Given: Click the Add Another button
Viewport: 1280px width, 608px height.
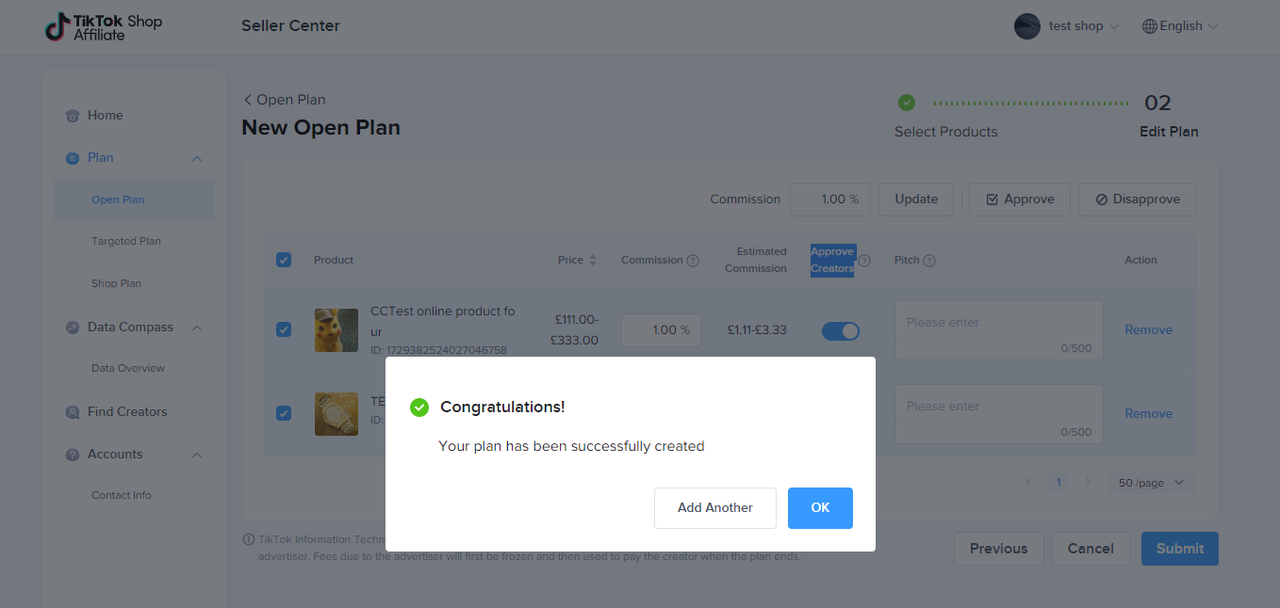Looking at the screenshot, I should point(715,508).
